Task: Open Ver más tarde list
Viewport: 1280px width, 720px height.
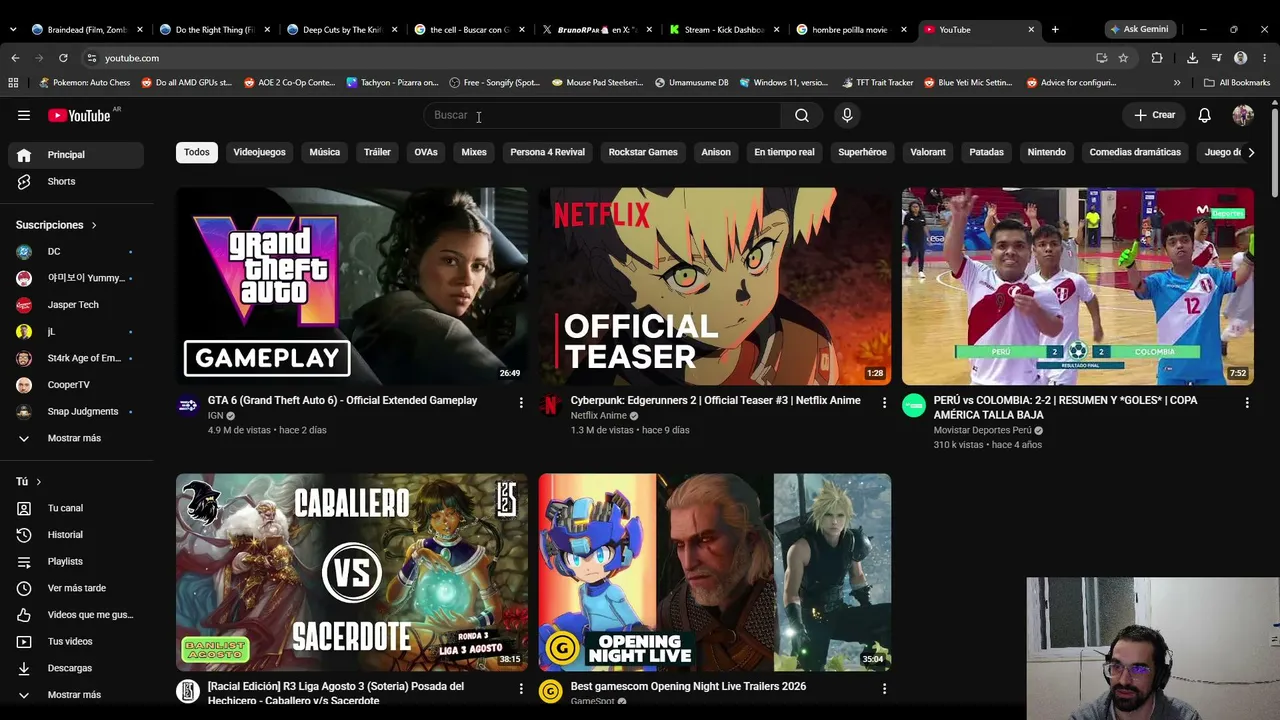Action: click(76, 588)
